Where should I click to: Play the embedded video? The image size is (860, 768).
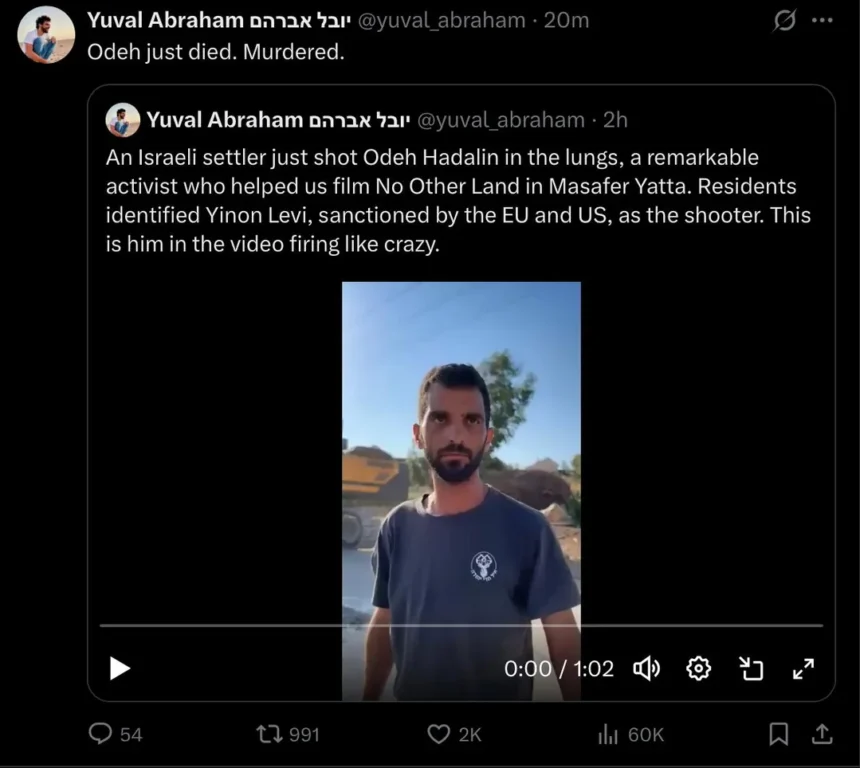tap(120, 668)
